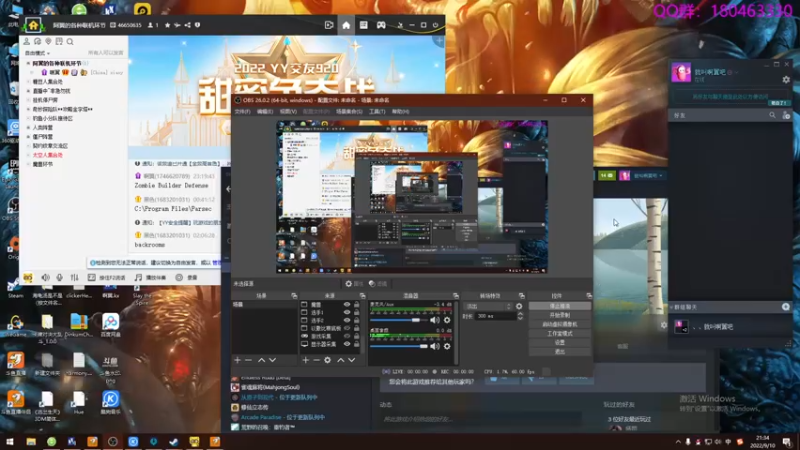Viewport: 800px width, 450px height.
Task: Expand the 人类阵营 channel node
Action: pos(29,128)
